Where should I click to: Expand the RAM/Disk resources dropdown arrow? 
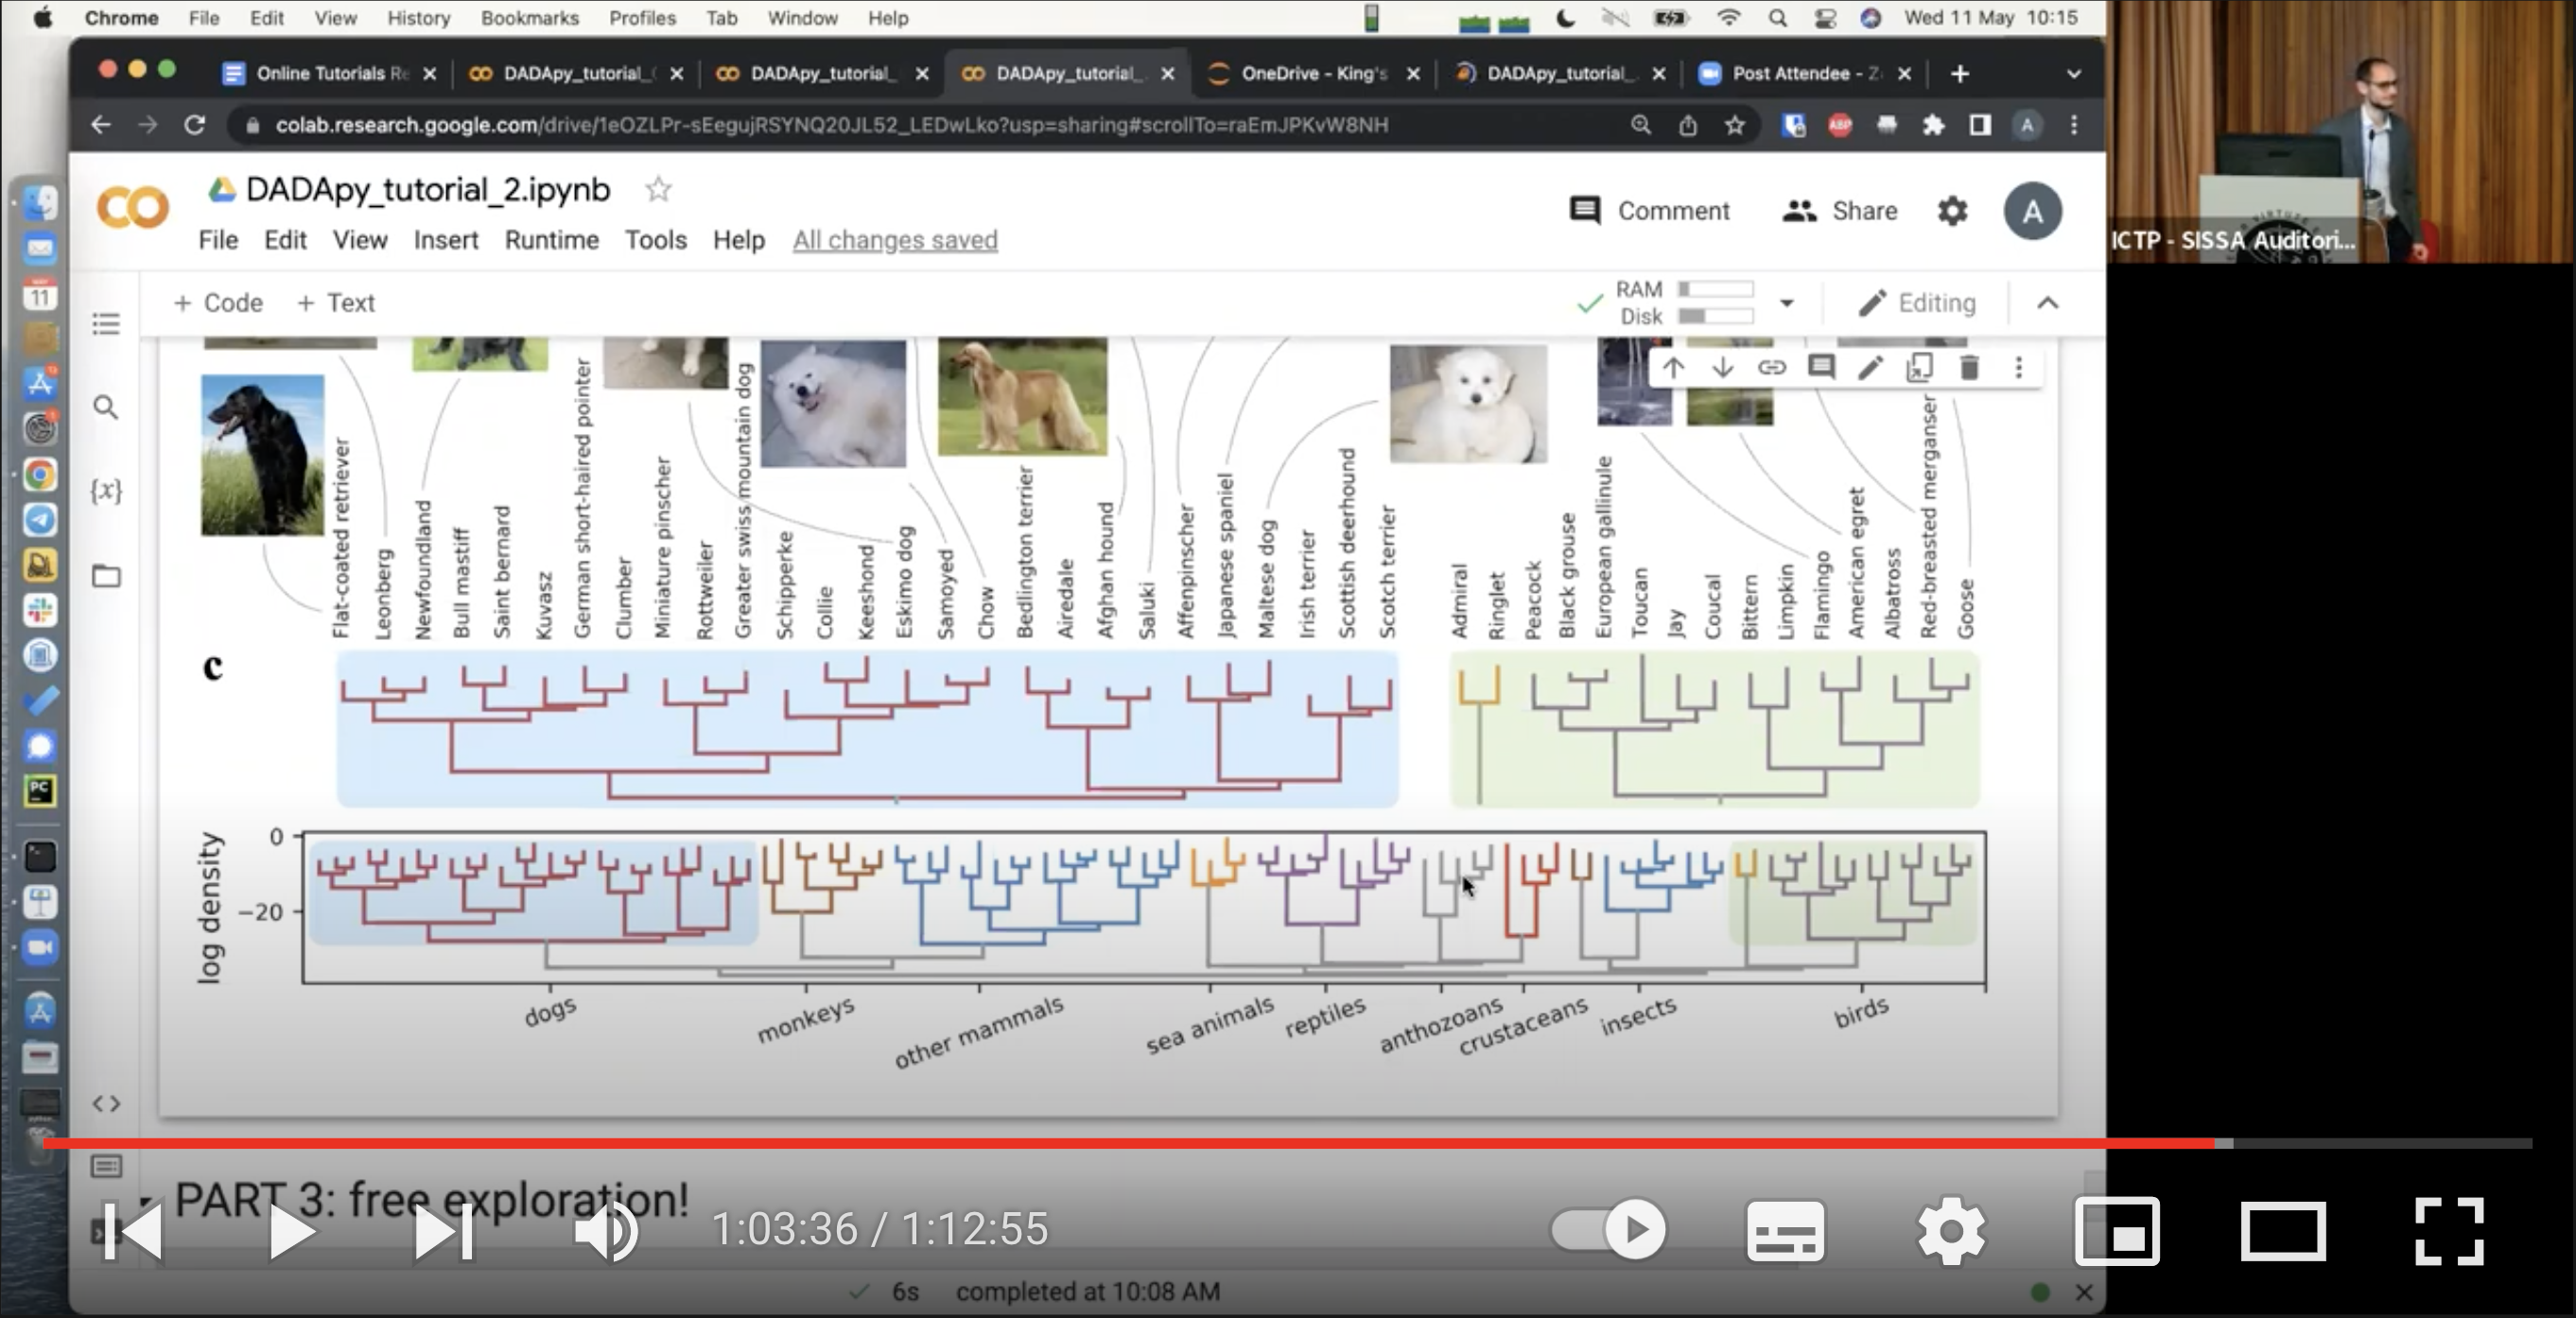click(1787, 303)
